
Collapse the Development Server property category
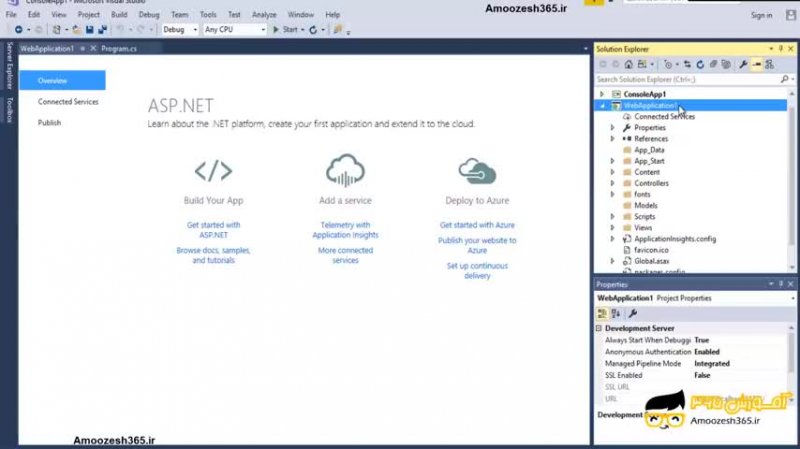pos(599,328)
